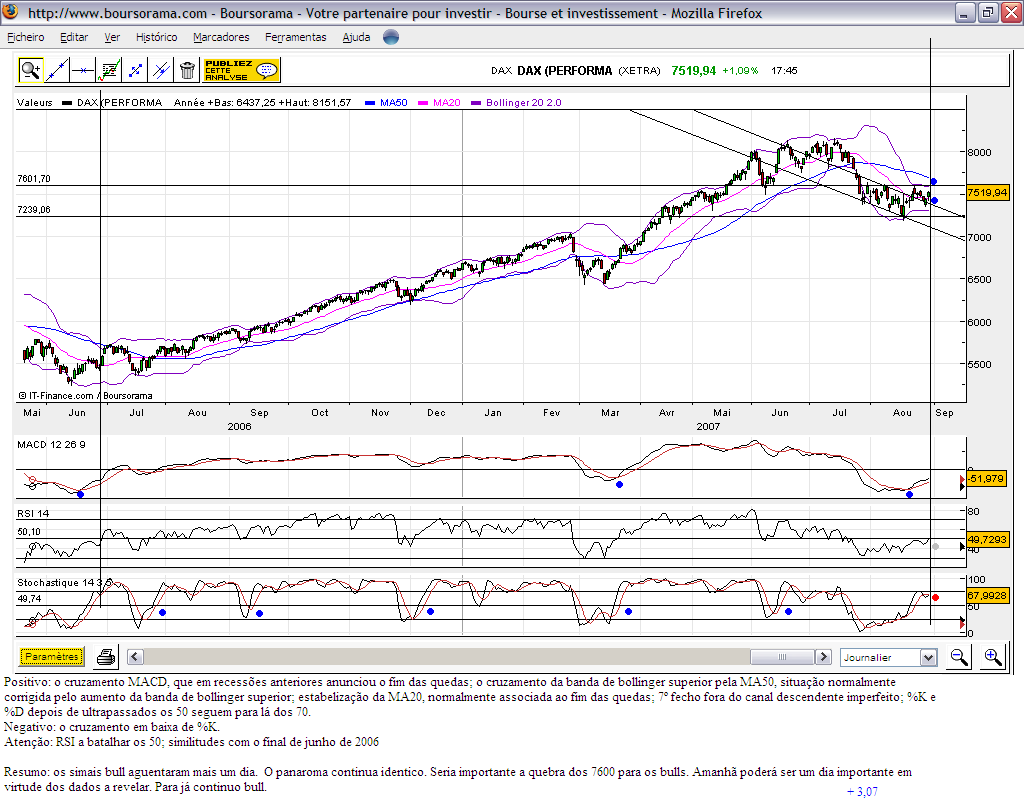Click the Stochastique indicator label
Image resolution: width=1024 pixels, height=800 pixels.
tap(64, 583)
